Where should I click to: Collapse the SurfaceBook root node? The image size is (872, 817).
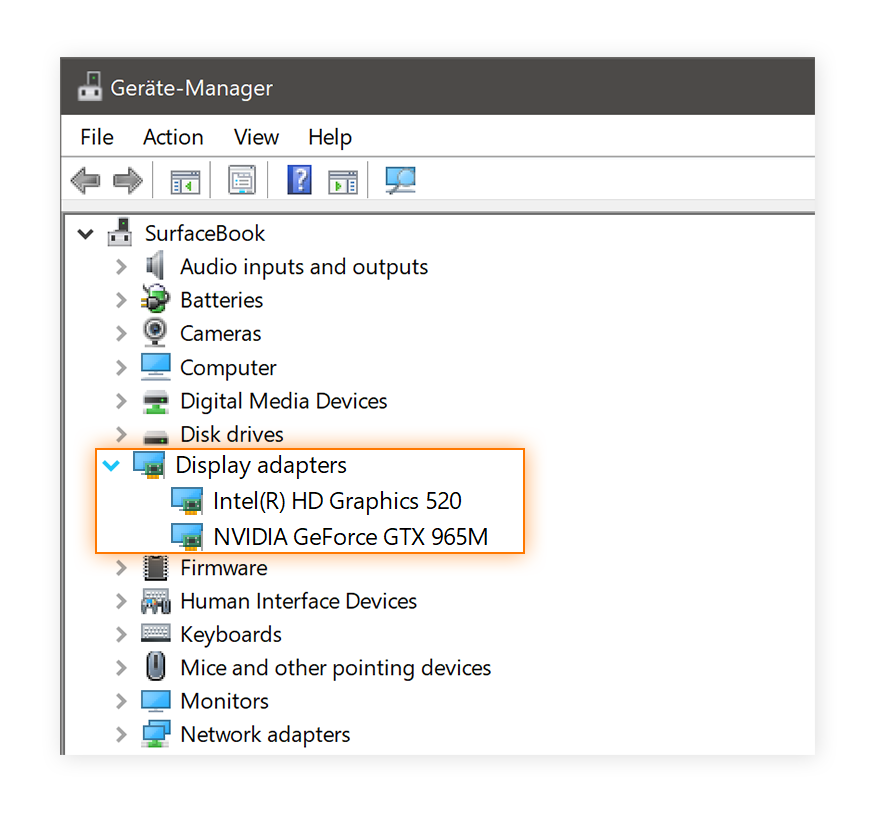pyautogui.click(x=85, y=233)
